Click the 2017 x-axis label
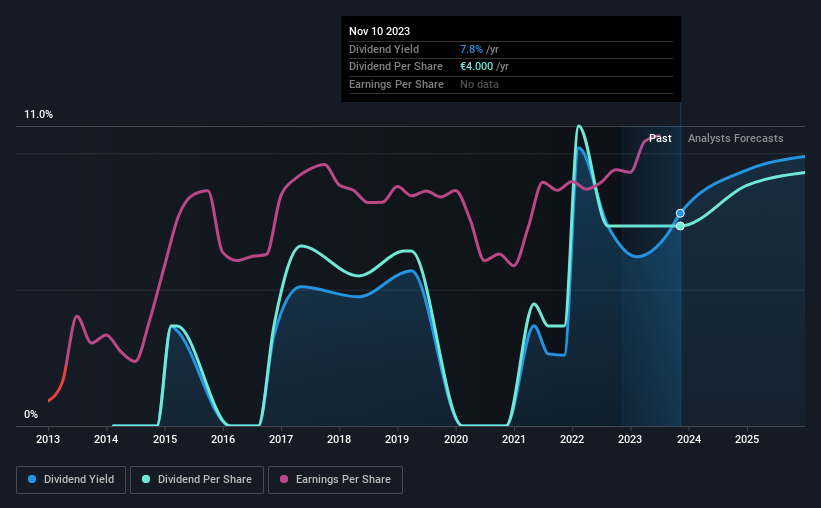 click(281, 439)
